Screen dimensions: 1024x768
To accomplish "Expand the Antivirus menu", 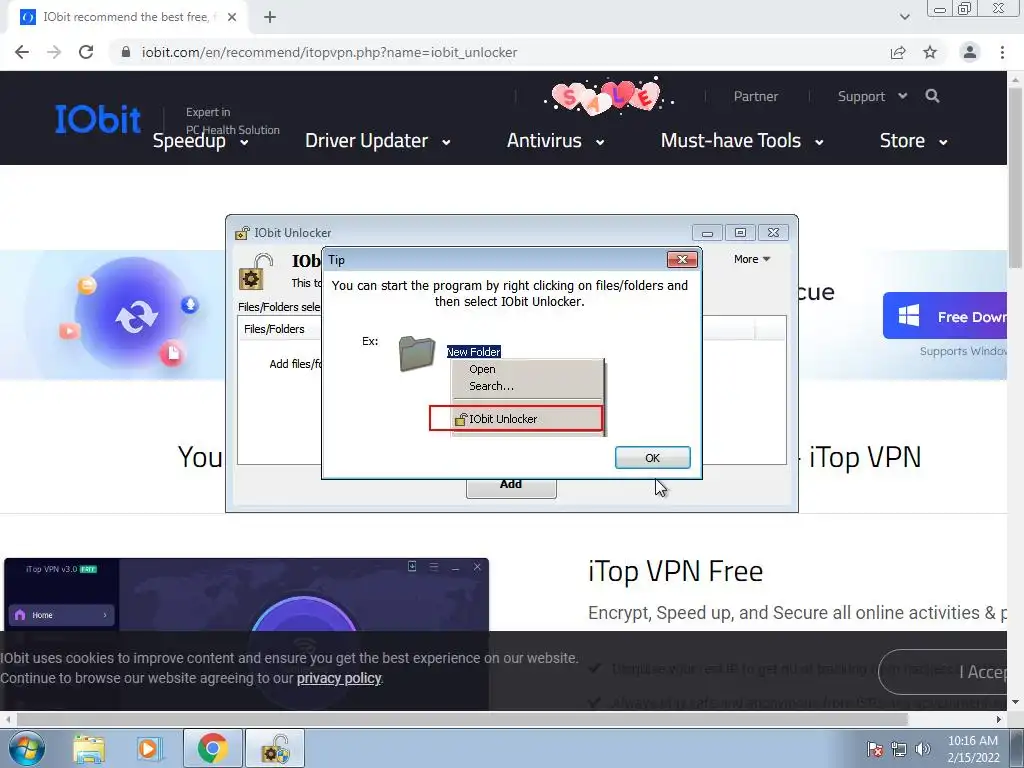I will click(x=555, y=141).
